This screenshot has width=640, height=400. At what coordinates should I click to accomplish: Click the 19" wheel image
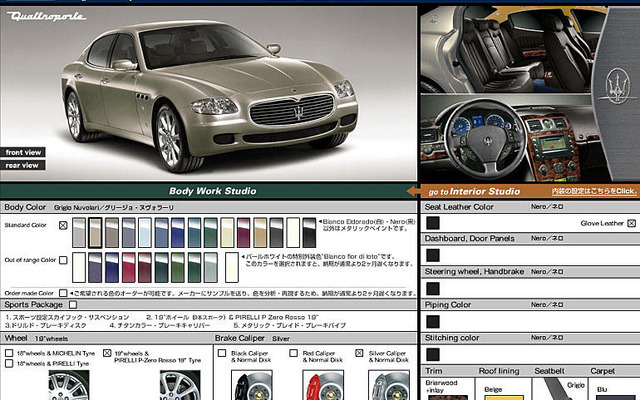tap(180, 385)
